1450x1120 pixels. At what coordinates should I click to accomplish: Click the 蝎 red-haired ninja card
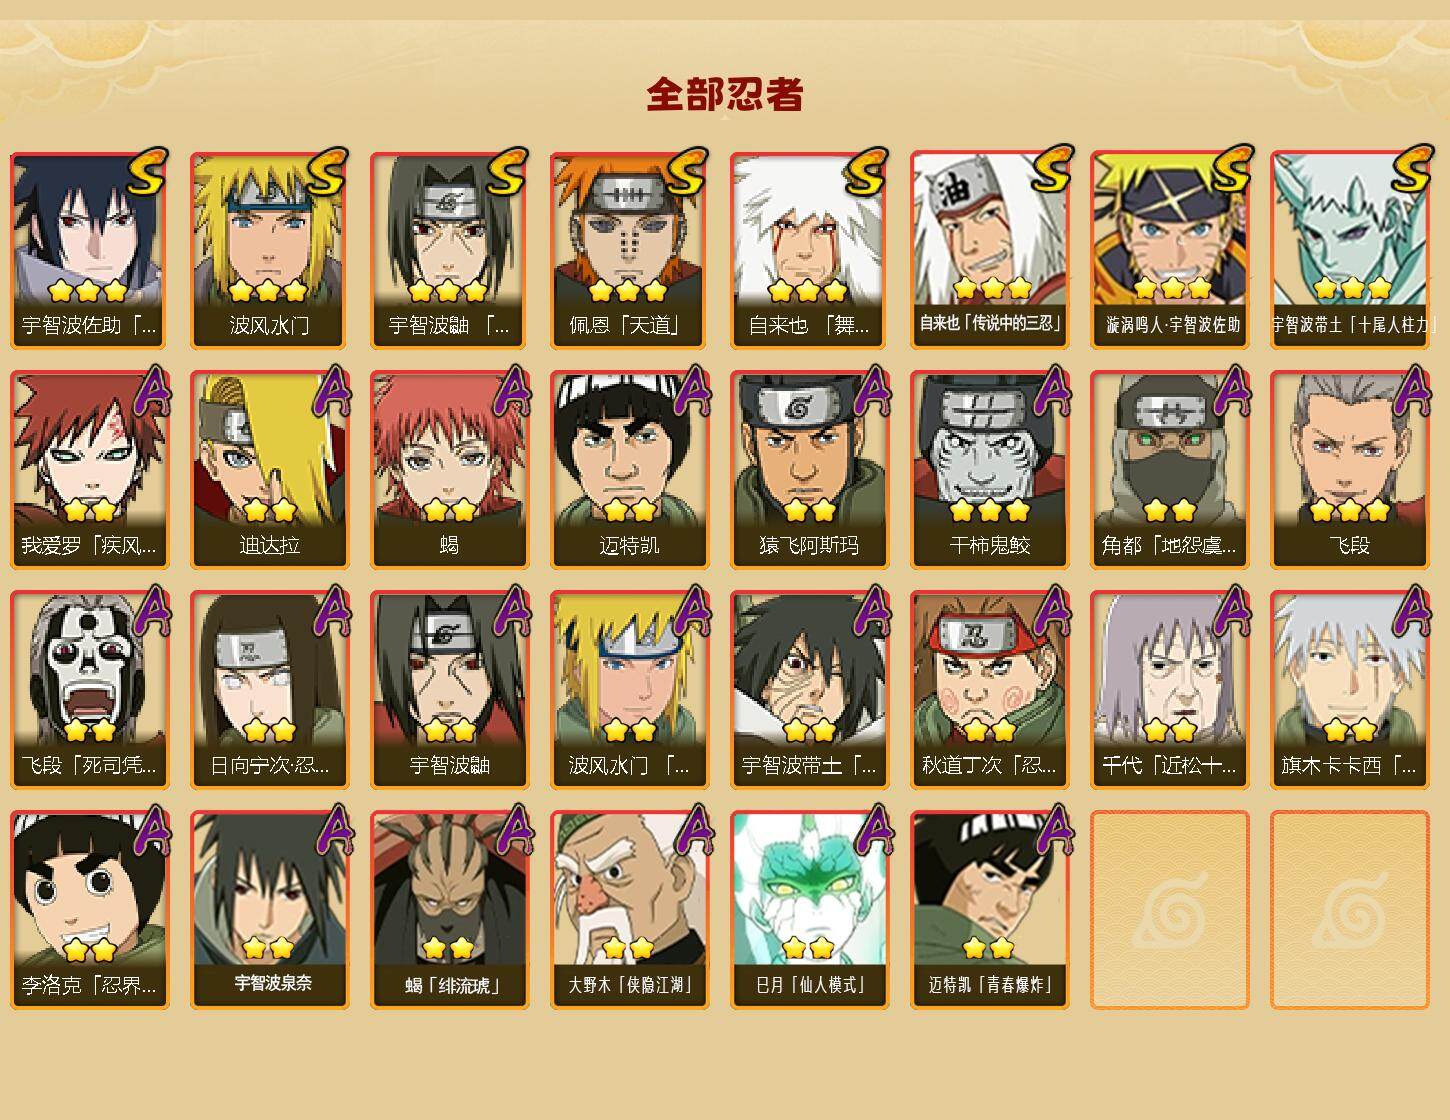449,470
